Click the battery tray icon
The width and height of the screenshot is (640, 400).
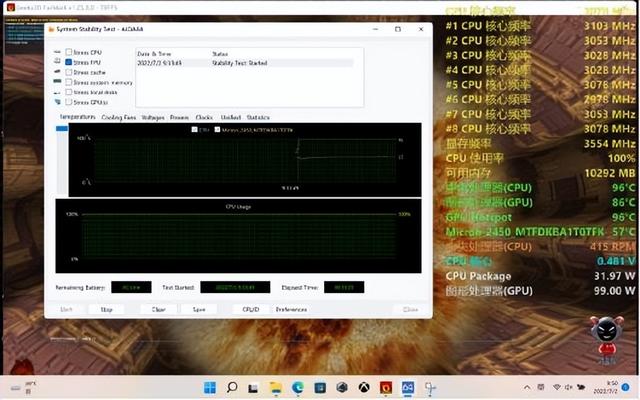point(581,387)
